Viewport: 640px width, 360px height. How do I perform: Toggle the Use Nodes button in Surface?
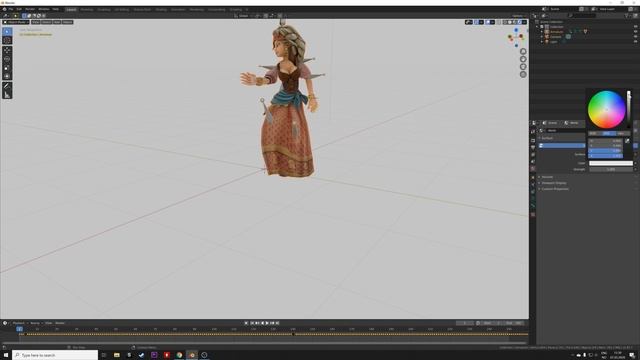(562, 145)
